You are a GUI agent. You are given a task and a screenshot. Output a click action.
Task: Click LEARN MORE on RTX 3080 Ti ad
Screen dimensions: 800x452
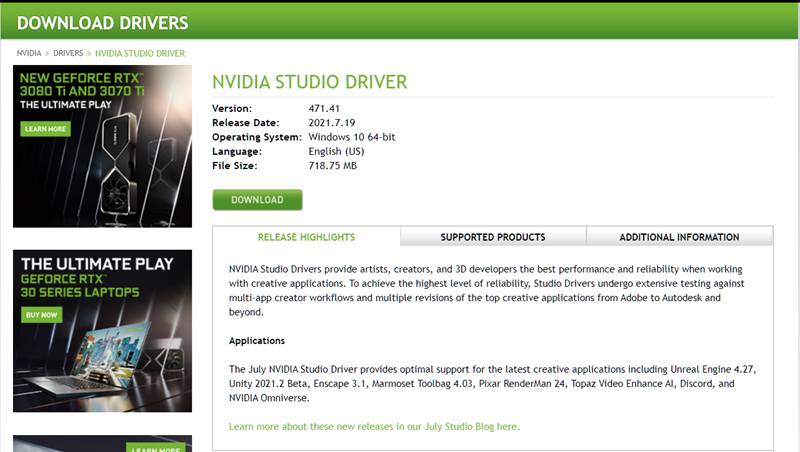(x=45, y=129)
